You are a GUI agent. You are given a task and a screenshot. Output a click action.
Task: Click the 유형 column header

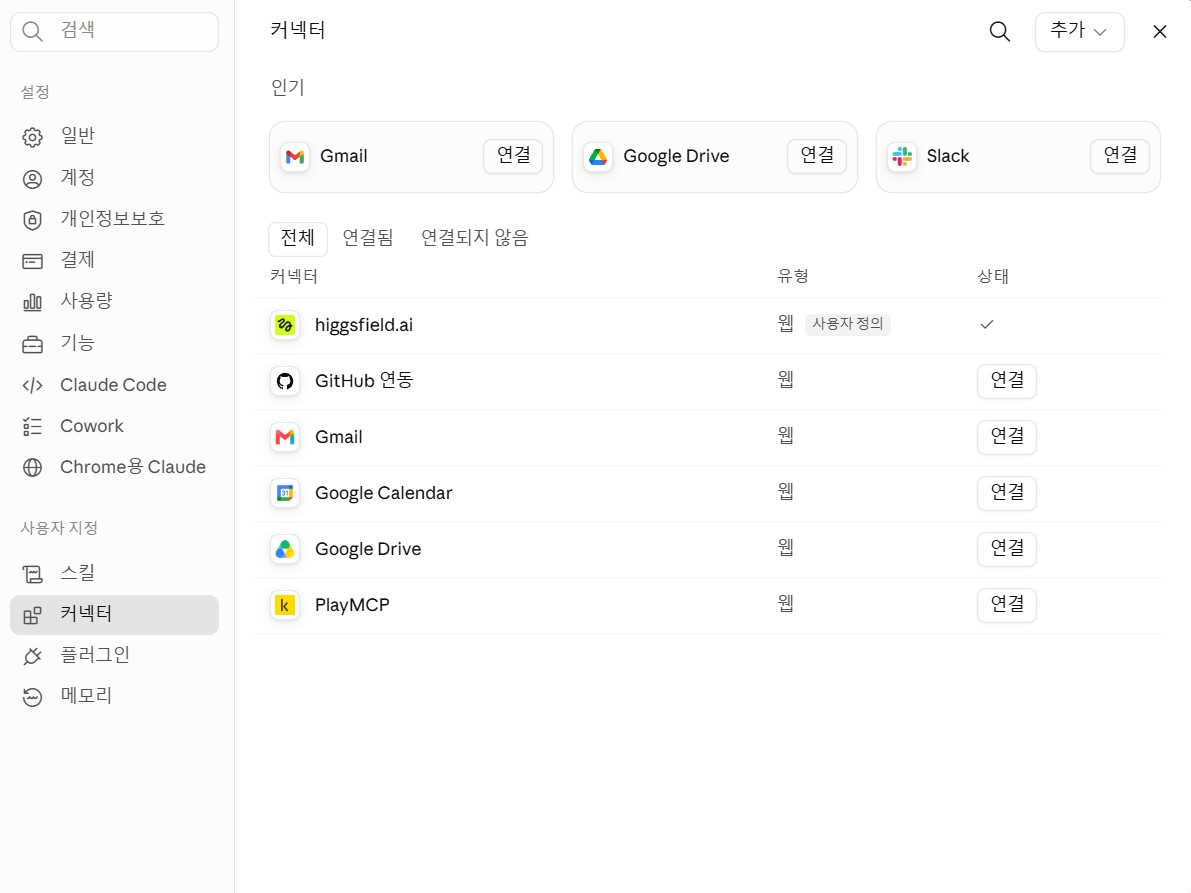tap(793, 276)
